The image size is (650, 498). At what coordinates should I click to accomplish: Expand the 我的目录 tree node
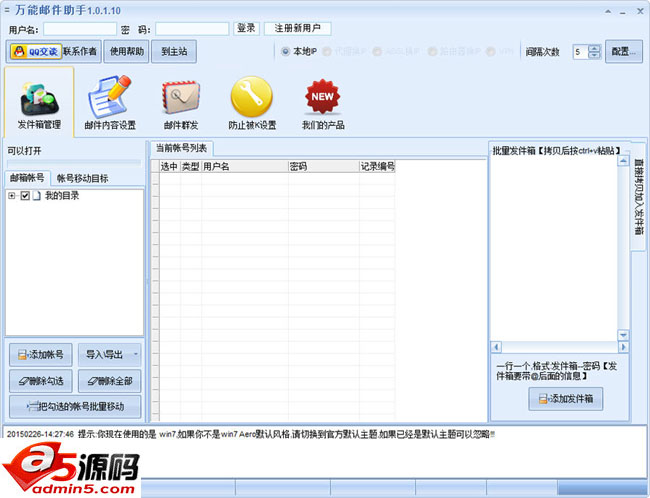[12, 196]
